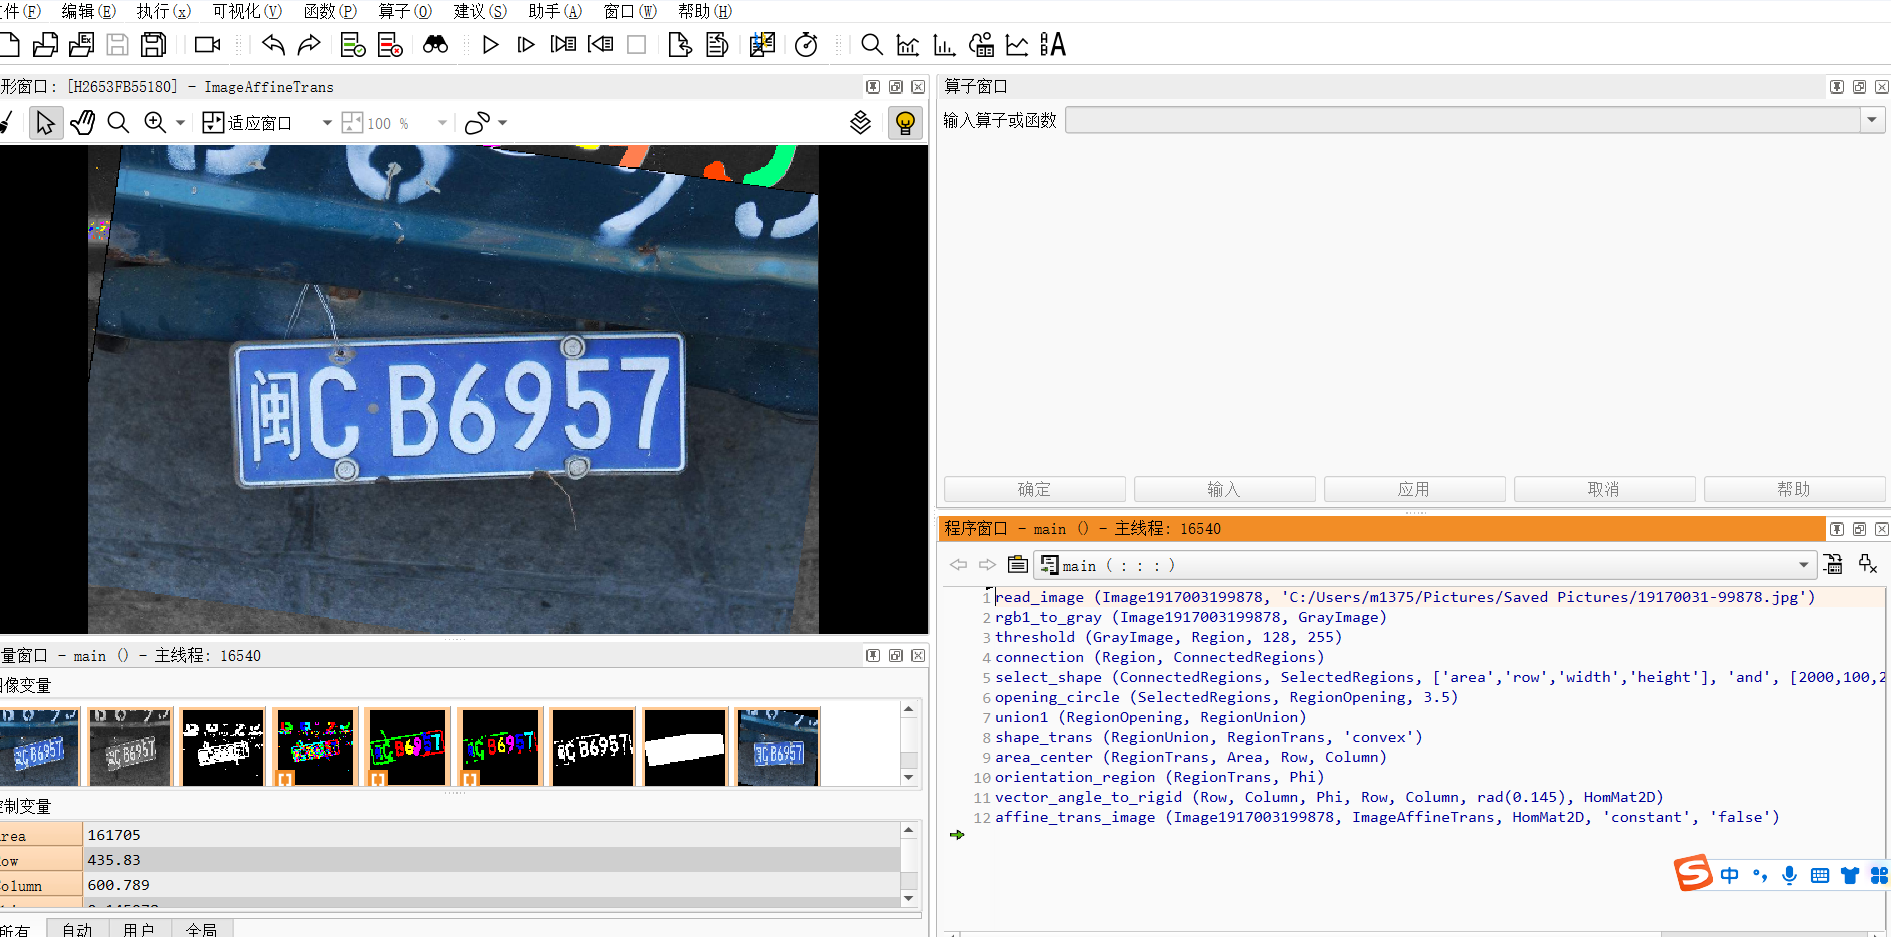
Task: Select the white convex region thumbnail
Action: (x=685, y=747)
